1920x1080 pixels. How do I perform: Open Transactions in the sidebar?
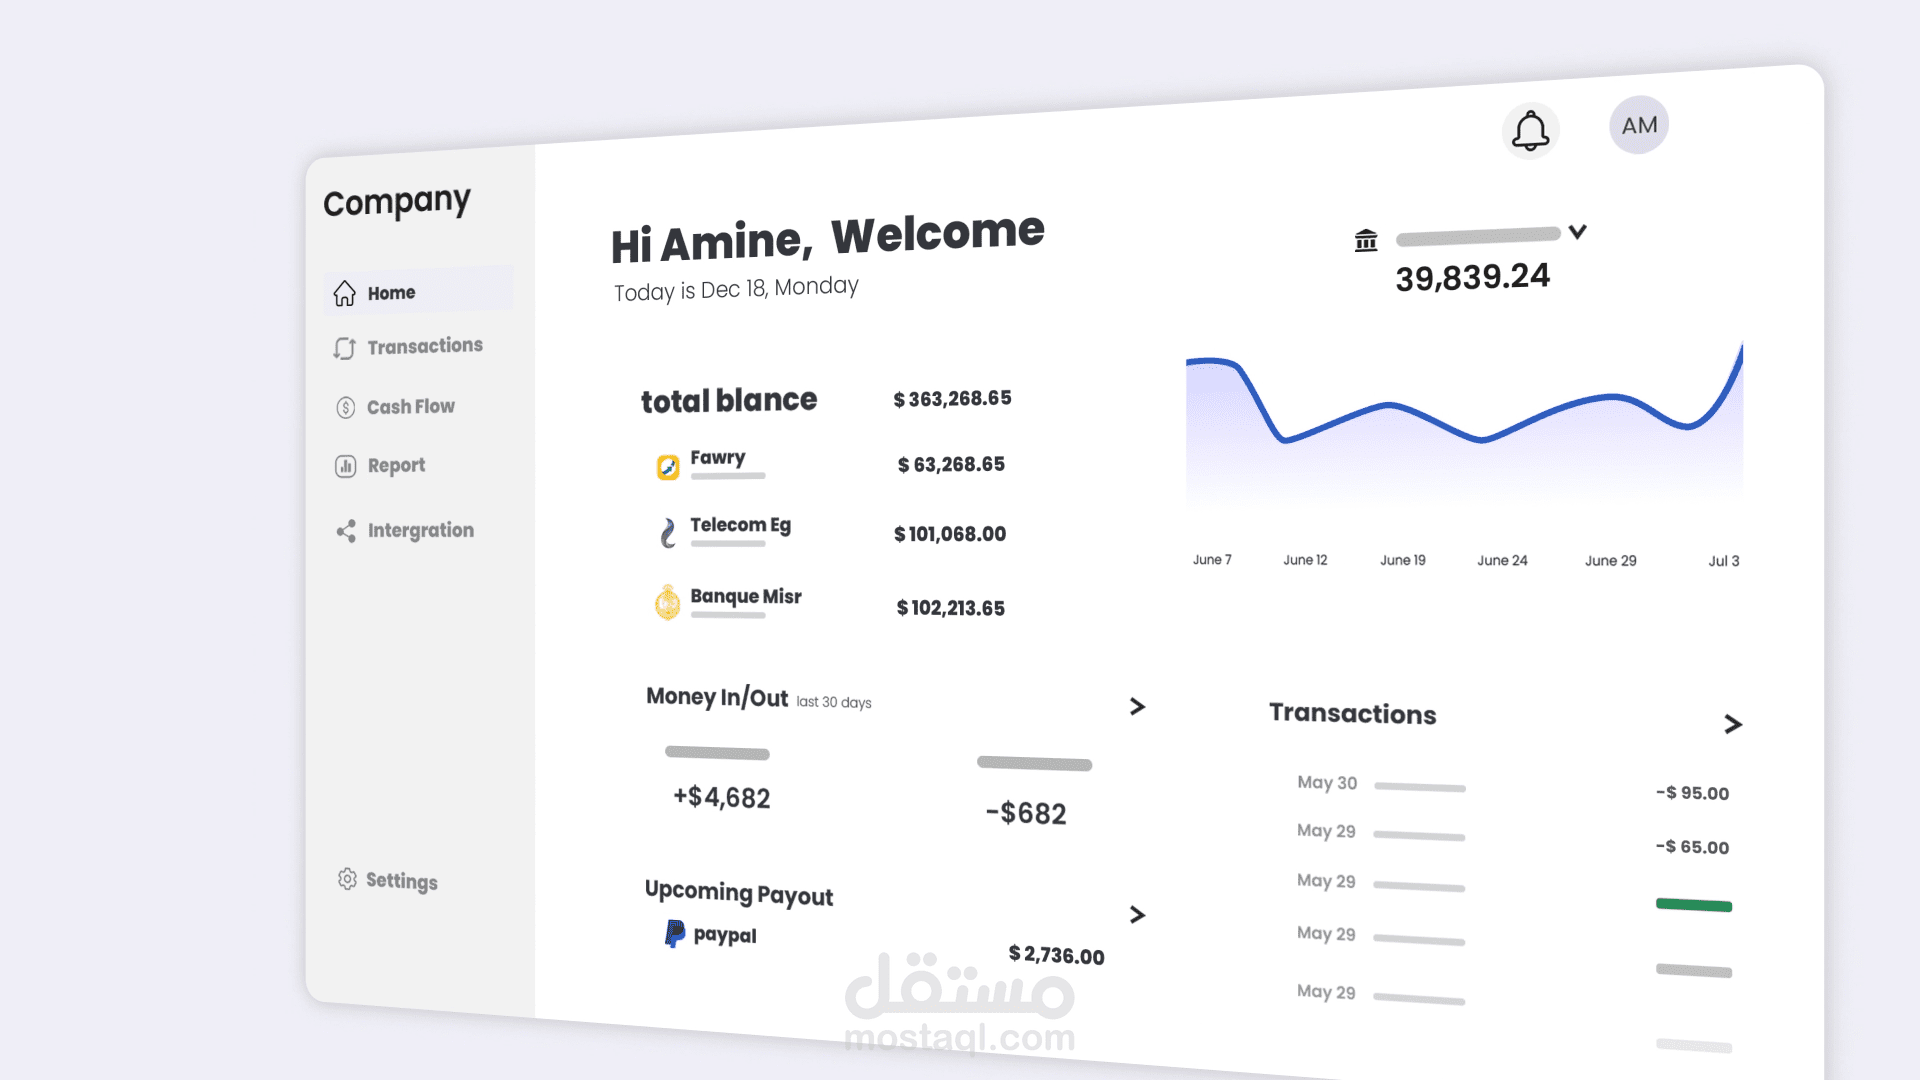(424, 346)
